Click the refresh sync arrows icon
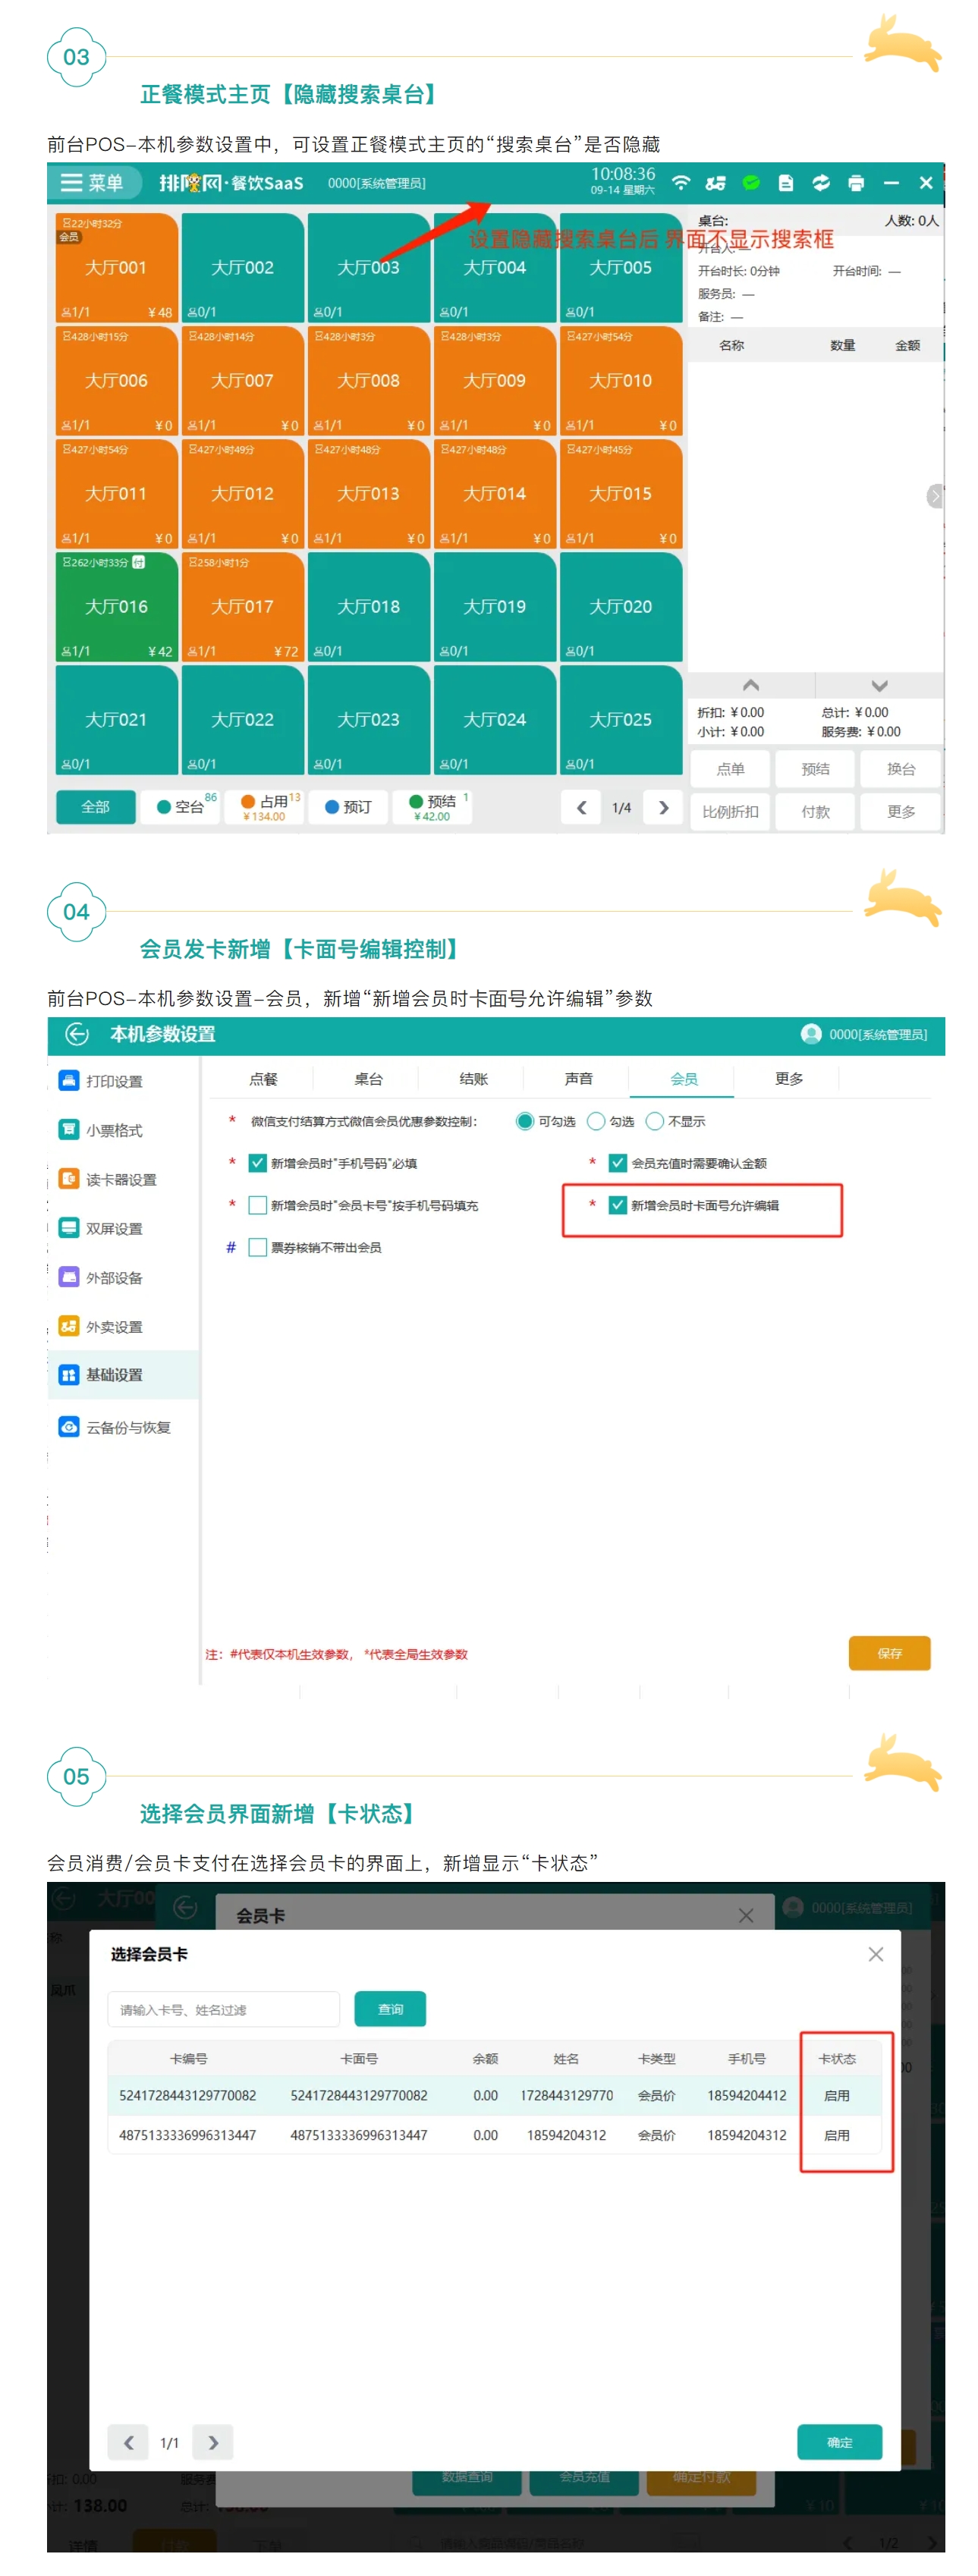This screenshot has height=2576, width=978. pos(821,183)
